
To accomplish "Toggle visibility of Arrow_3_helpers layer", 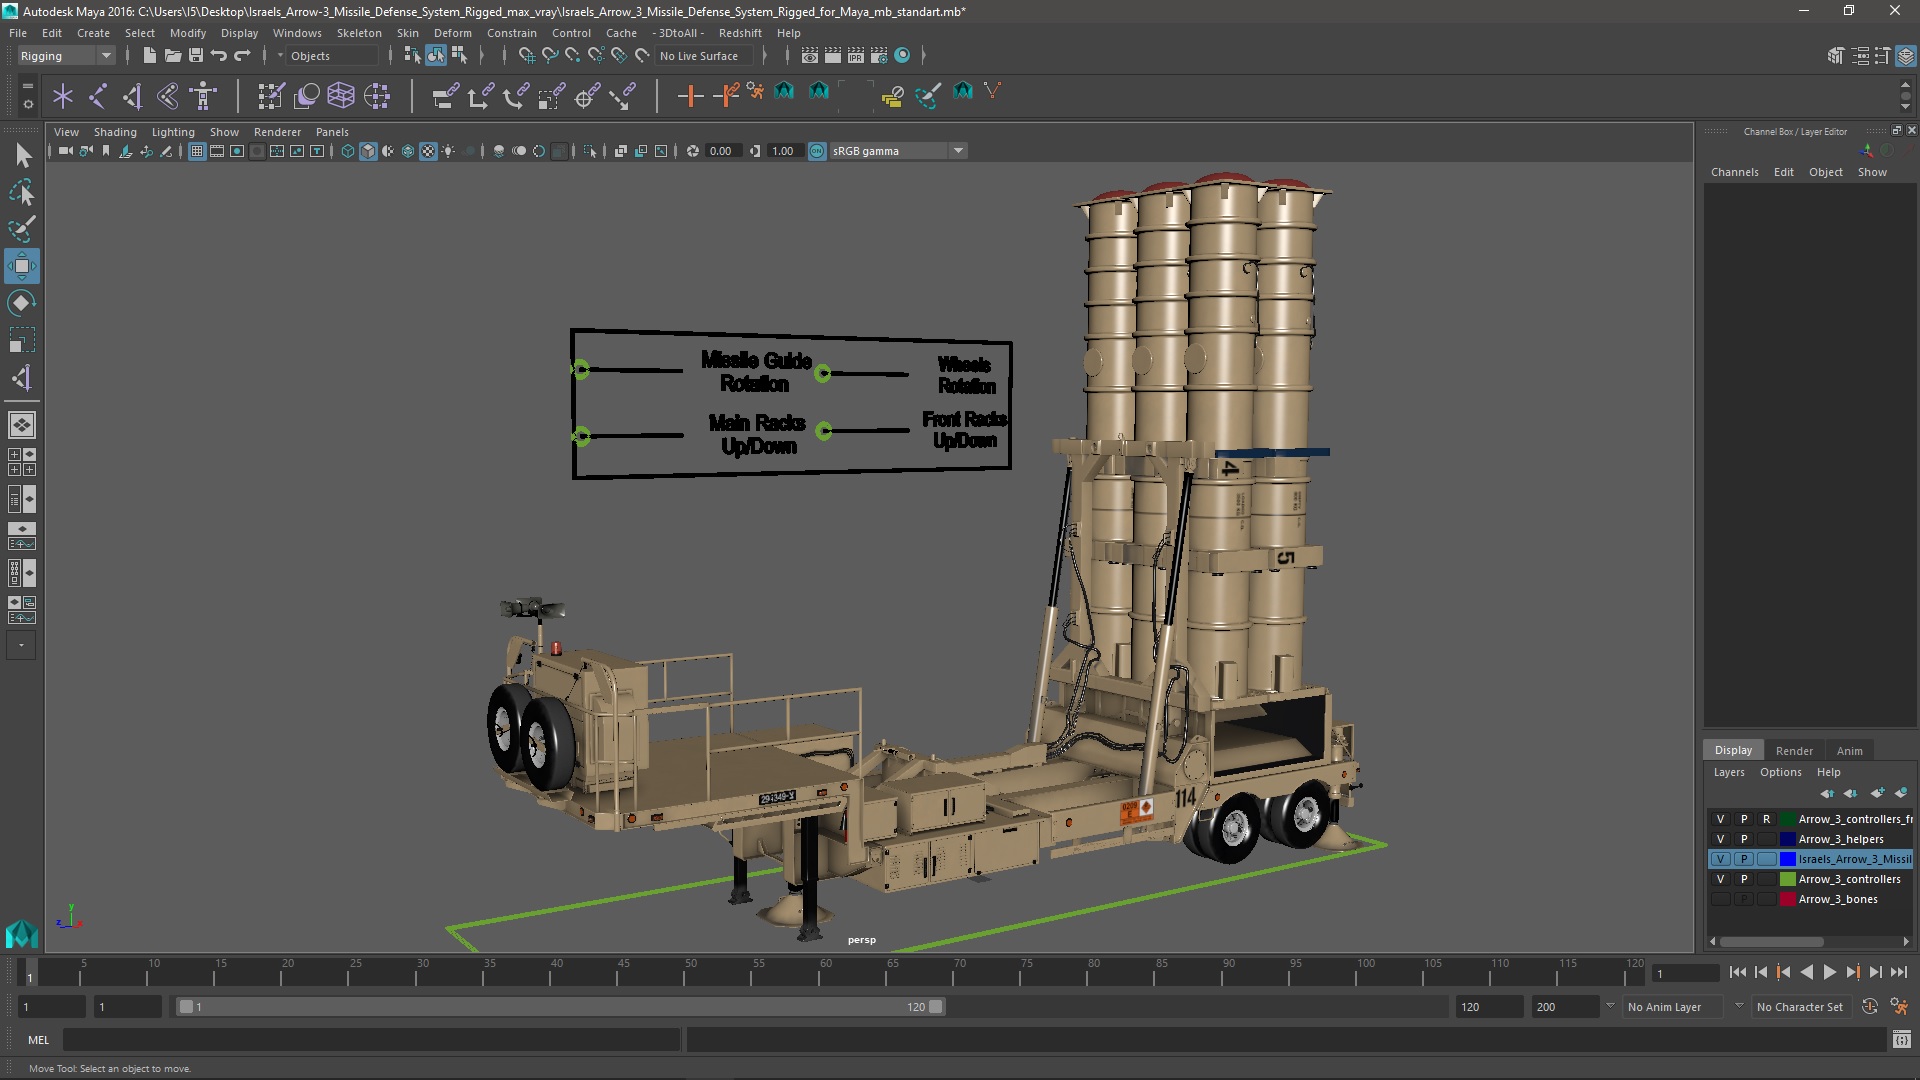I will tap(1720, 839).
